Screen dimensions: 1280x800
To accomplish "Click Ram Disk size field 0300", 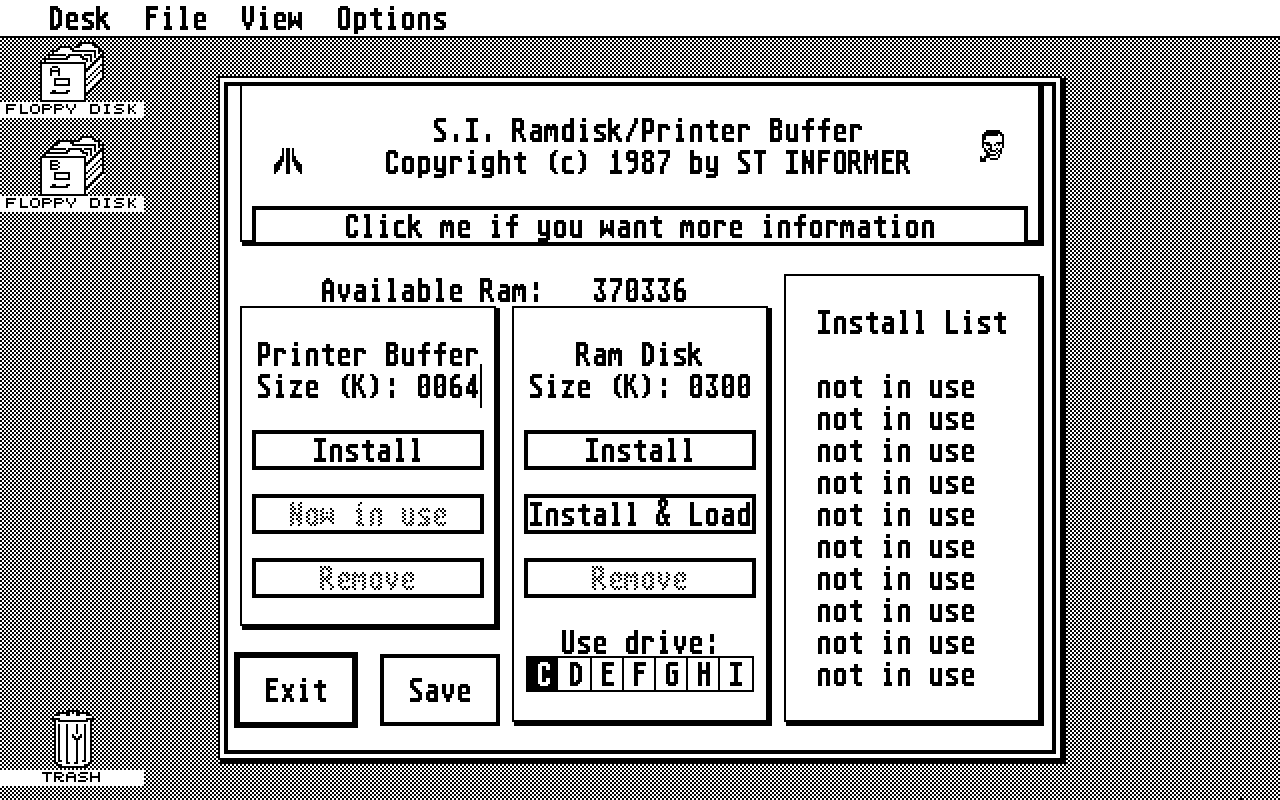I will click(720, 387).
